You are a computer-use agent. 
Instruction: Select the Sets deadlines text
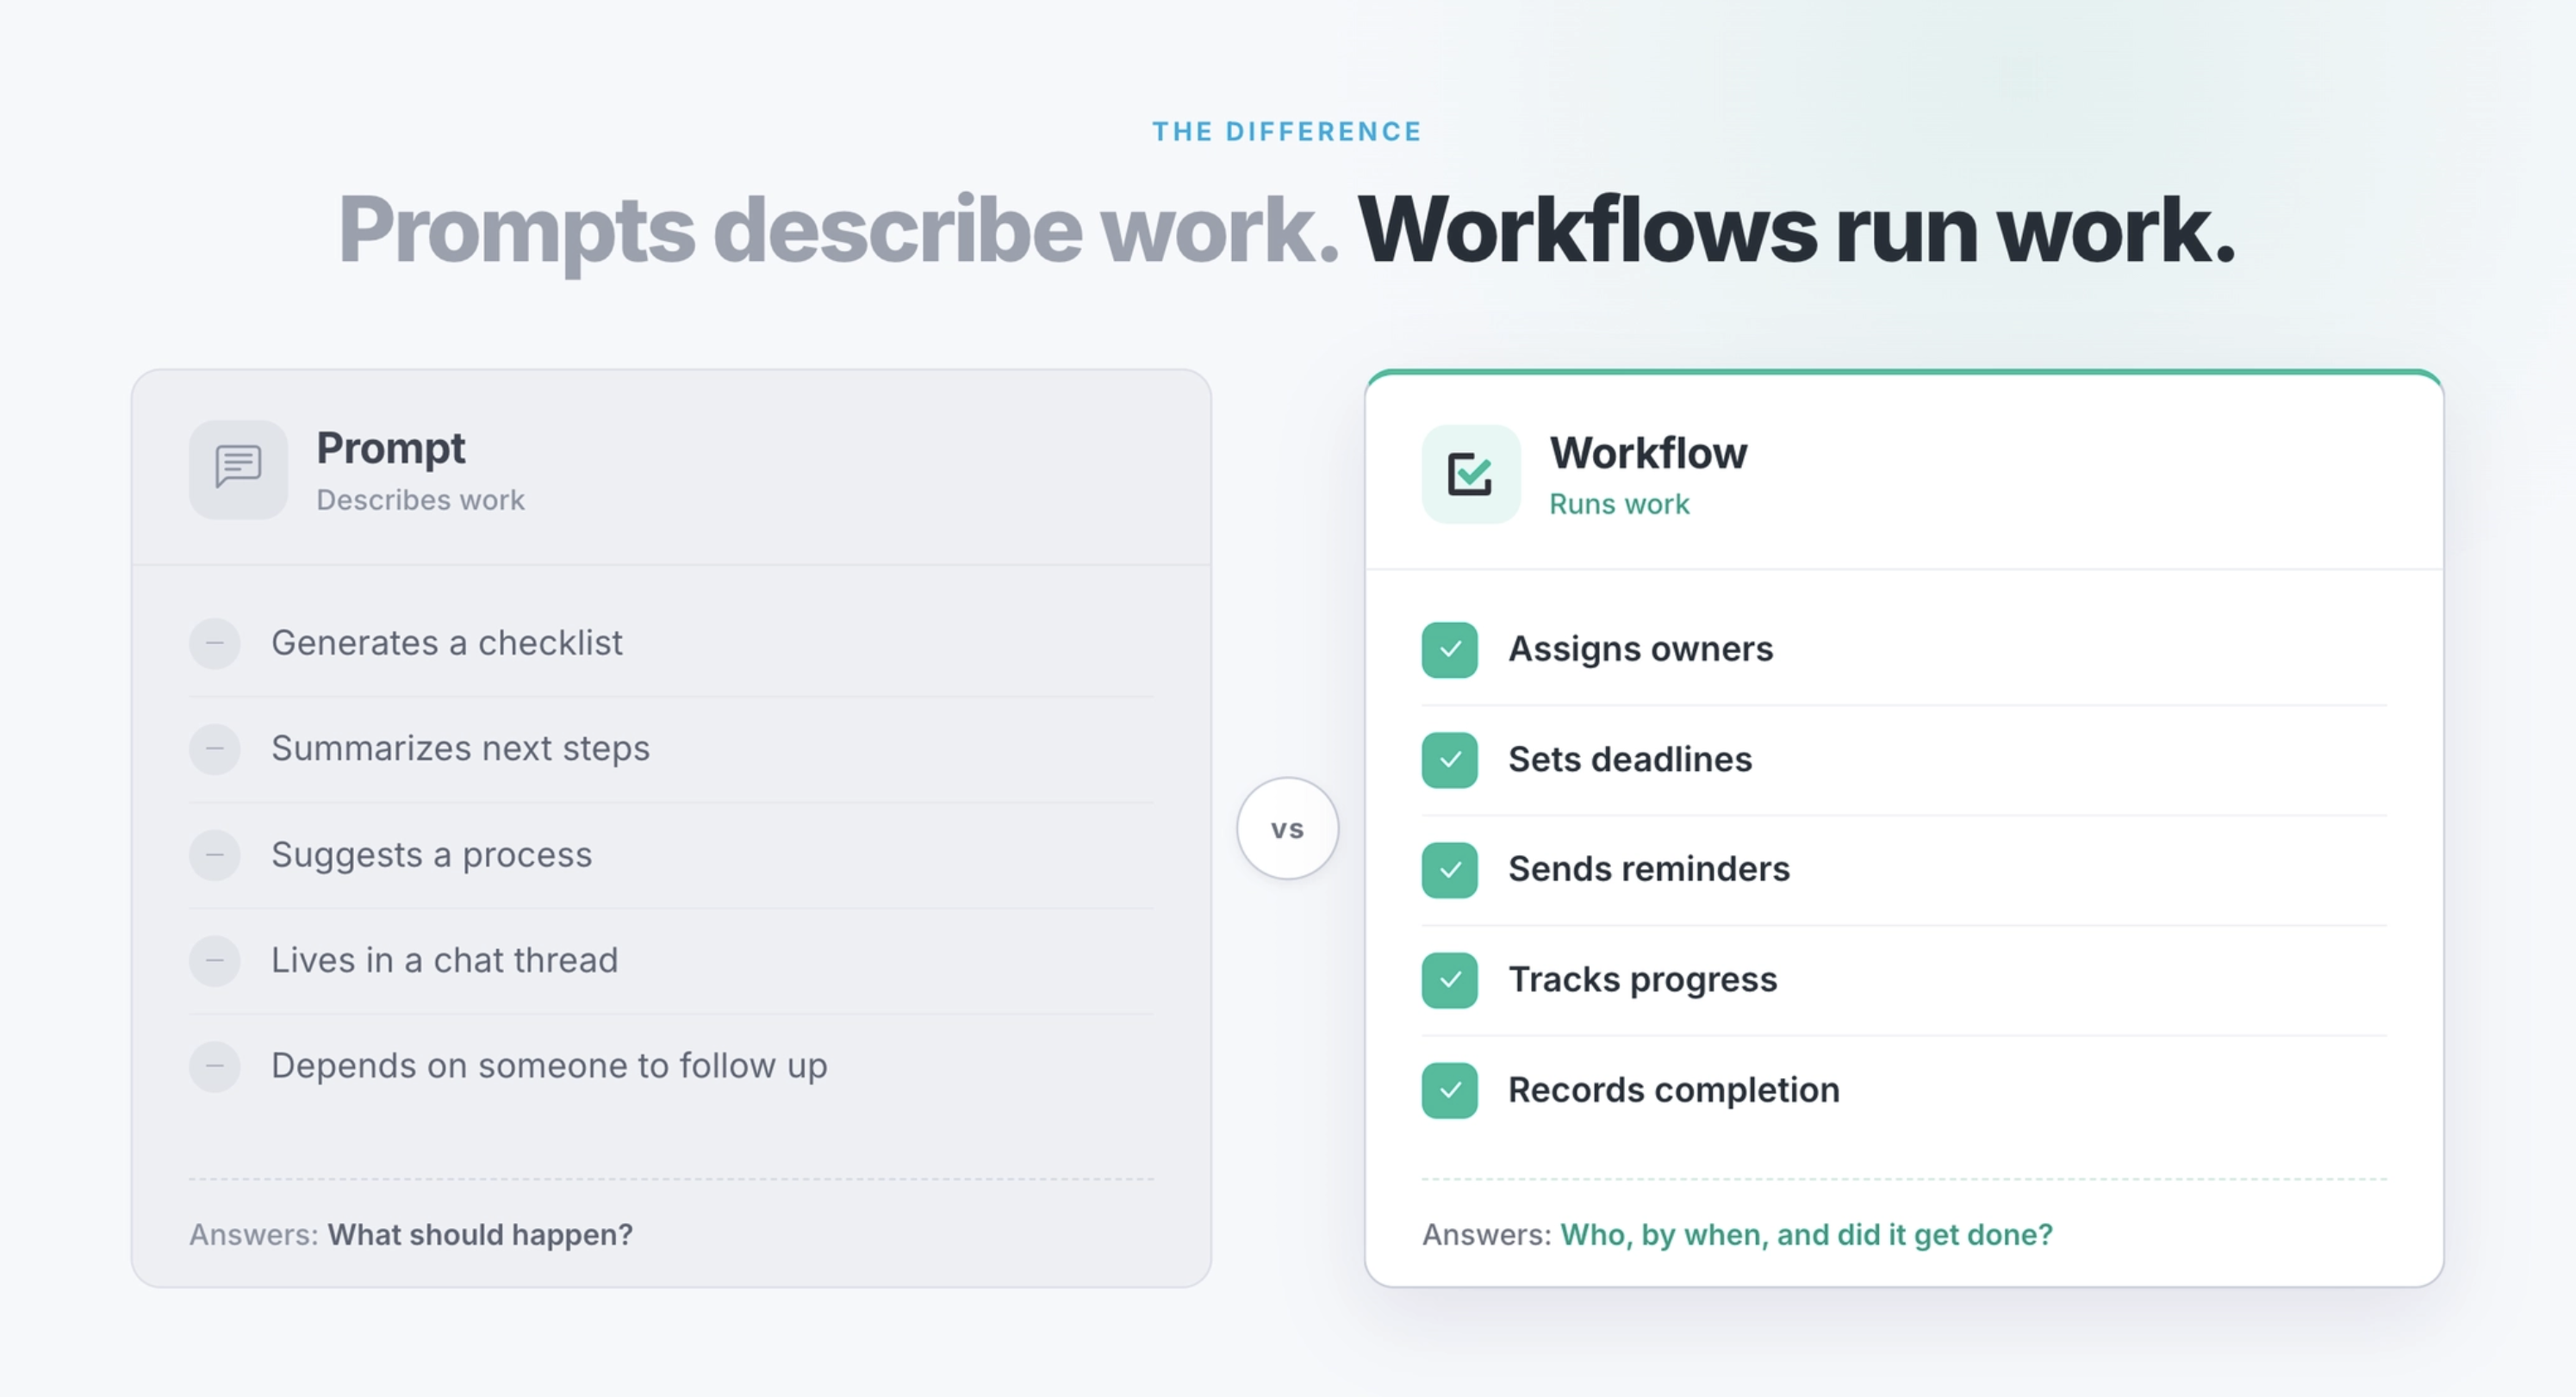coord(1630,760)
